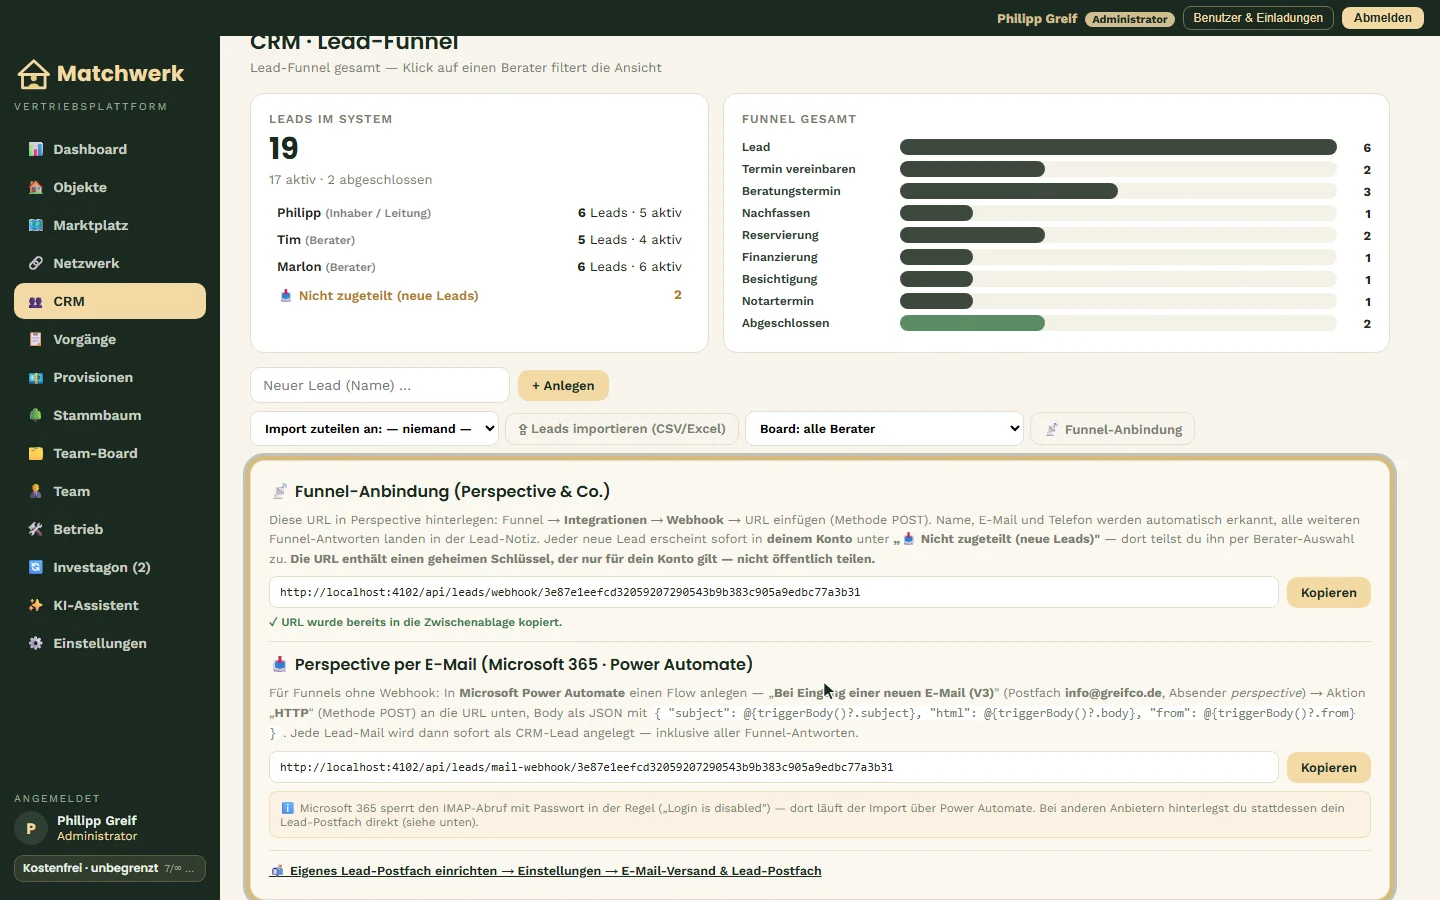Click the '+ Anlegen' button
This screenshot has width=1440, height=900.
(x=563, y=385)
